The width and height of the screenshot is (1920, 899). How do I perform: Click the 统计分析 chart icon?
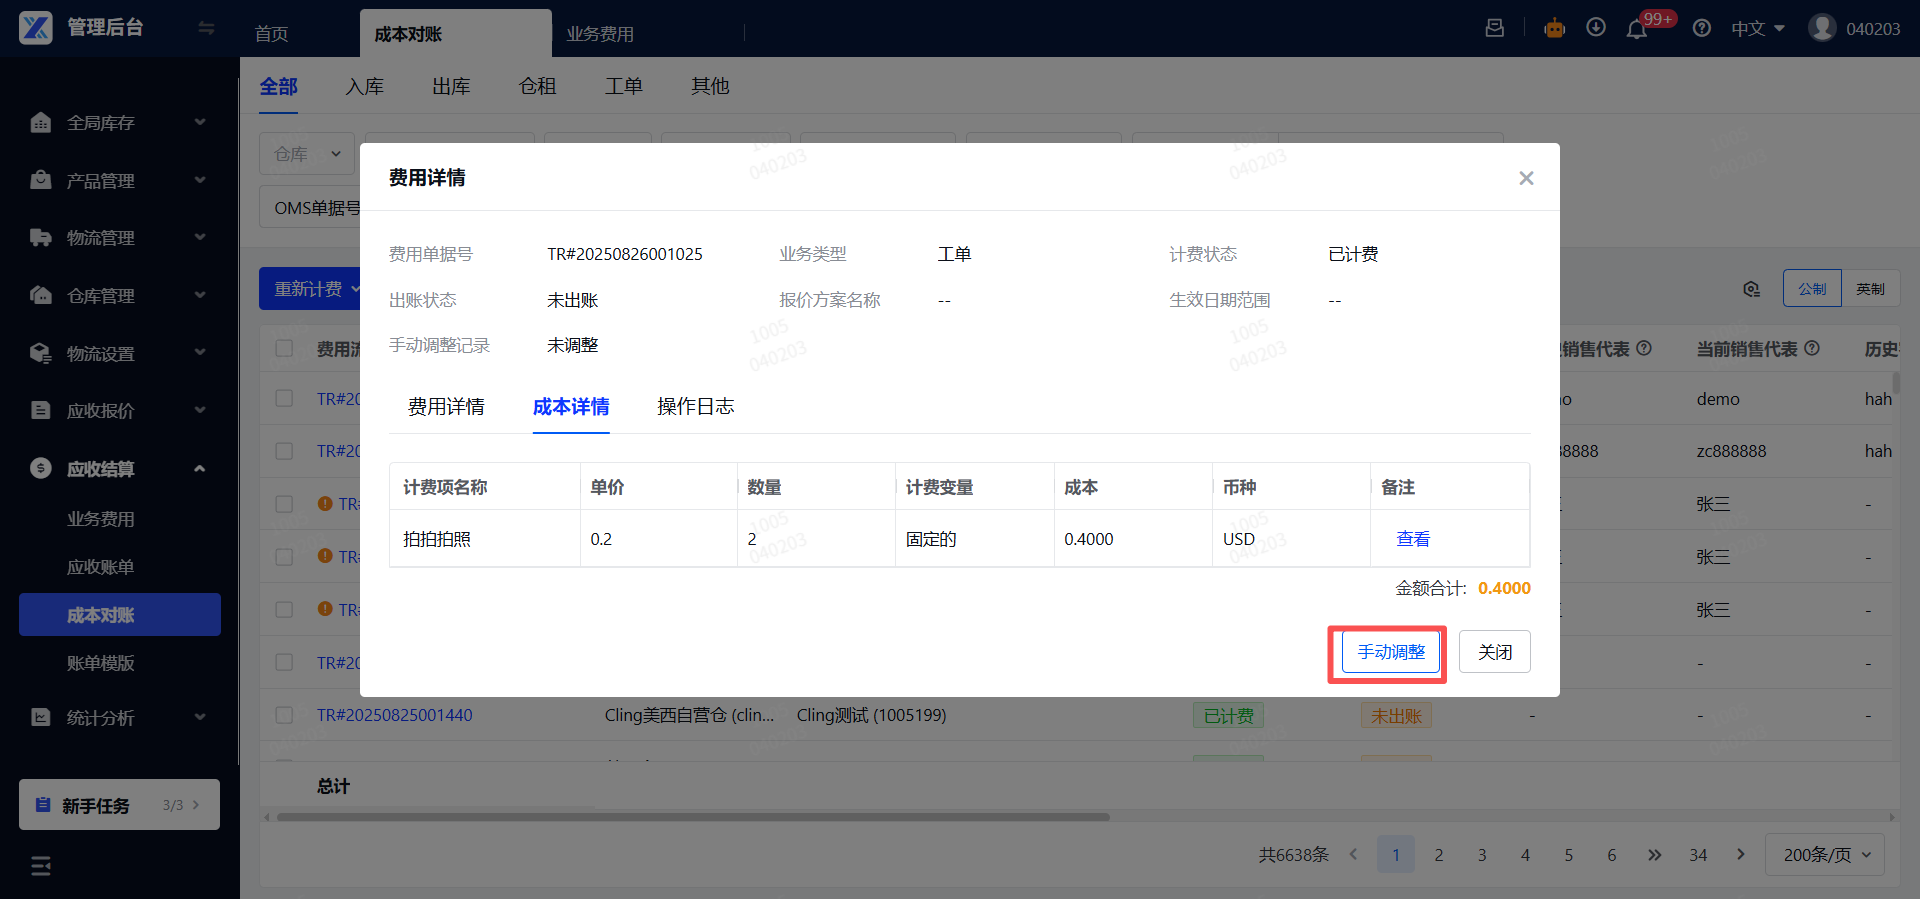[41, 717]
